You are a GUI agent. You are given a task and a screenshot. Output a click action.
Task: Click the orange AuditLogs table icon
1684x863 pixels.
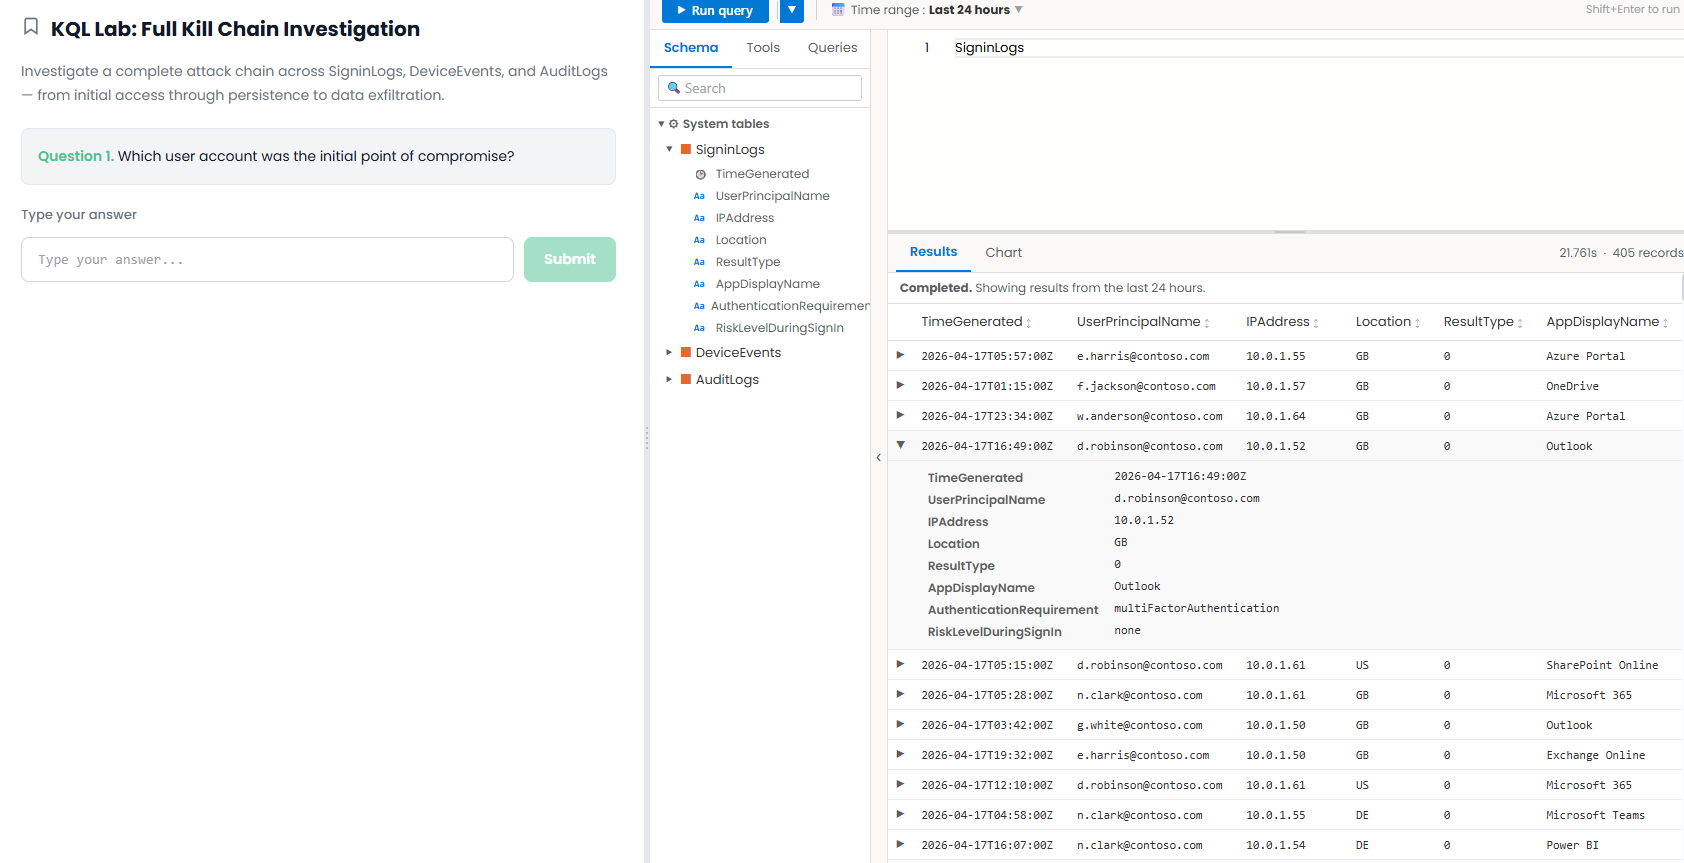[686, 379]
